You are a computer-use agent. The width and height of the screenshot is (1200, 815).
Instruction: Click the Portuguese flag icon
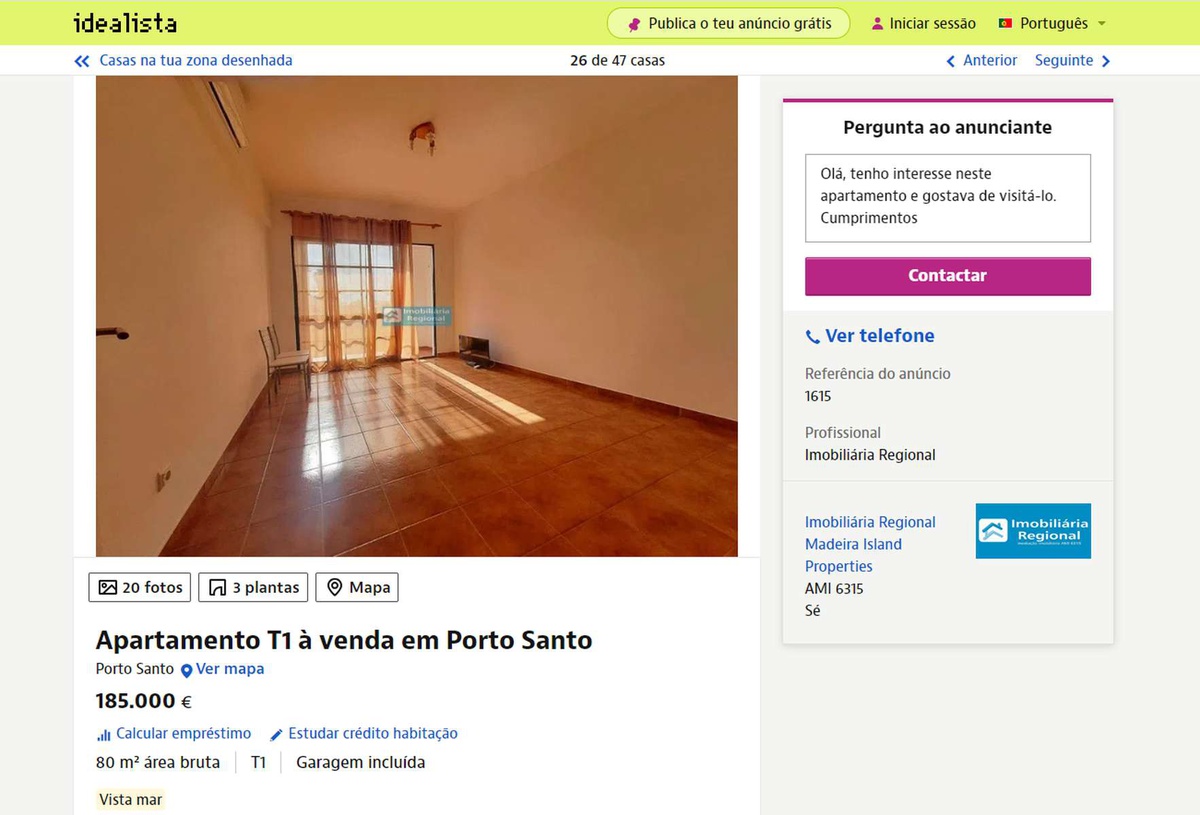[x=1006, y=23]
